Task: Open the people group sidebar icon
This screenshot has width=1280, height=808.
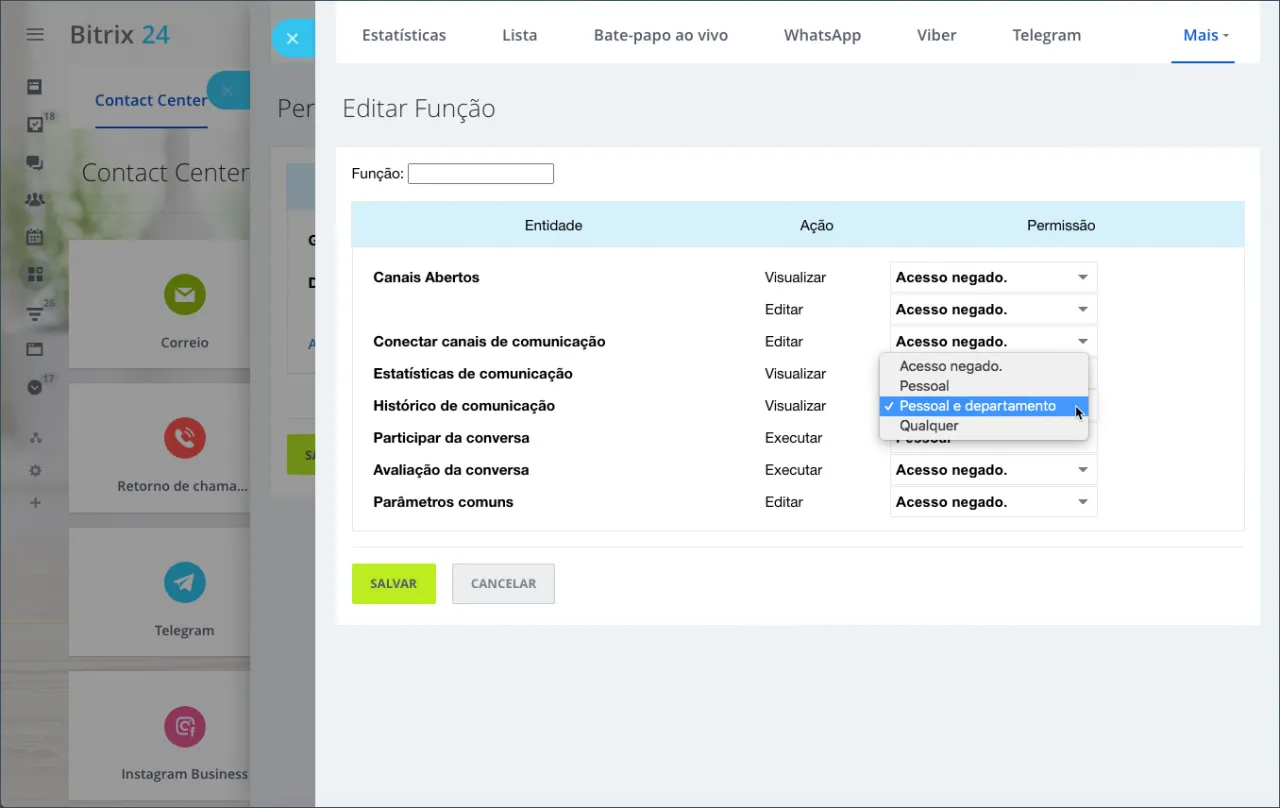Action: [35, 199]
